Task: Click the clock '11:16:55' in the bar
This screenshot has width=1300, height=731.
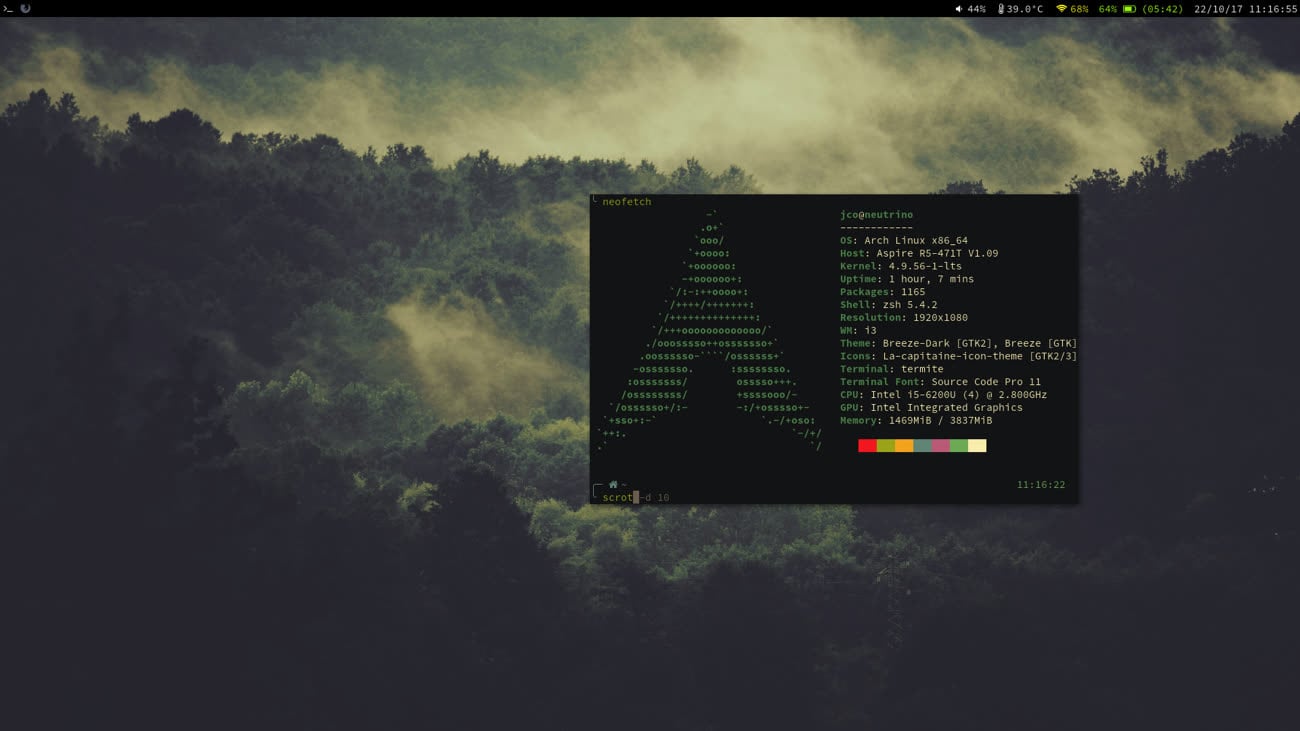Action: pyautogui.click(x=1273, y=9)
